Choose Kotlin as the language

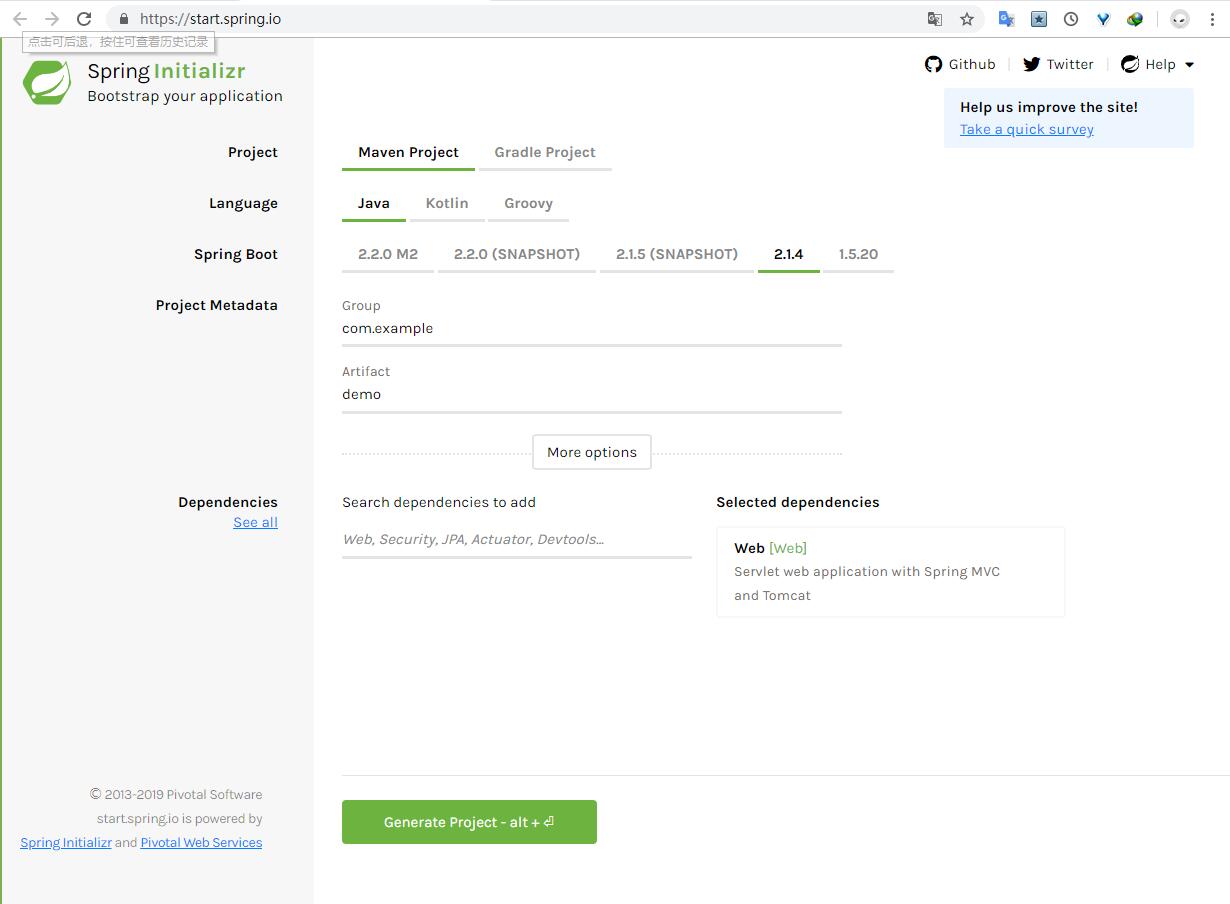447,203
